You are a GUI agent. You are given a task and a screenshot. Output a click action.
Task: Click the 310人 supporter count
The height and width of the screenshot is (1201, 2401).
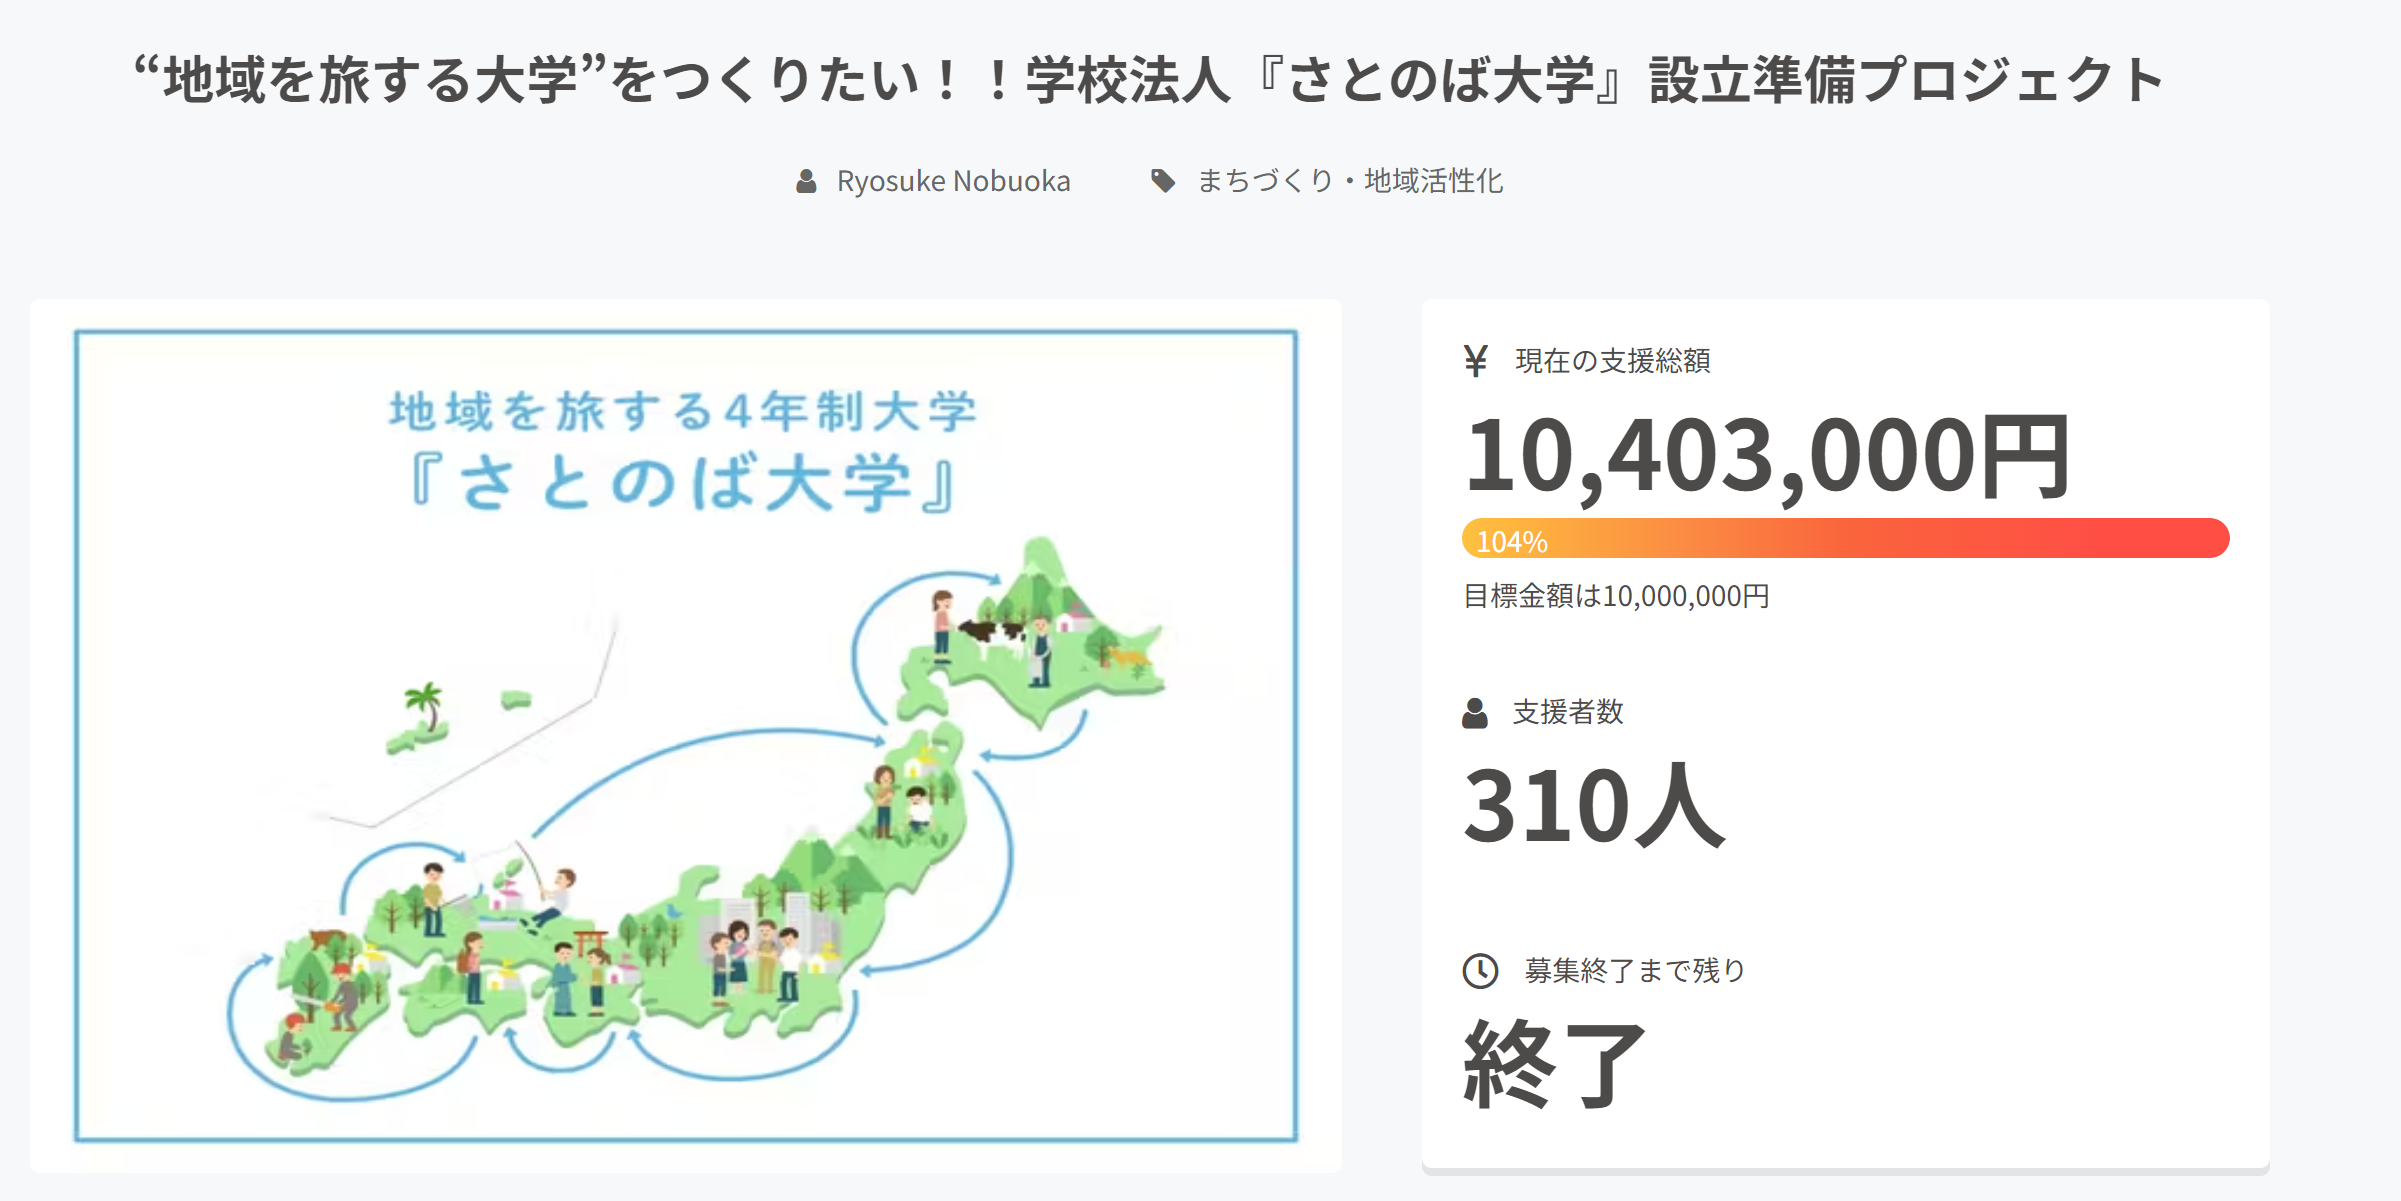pos(1594,806)
